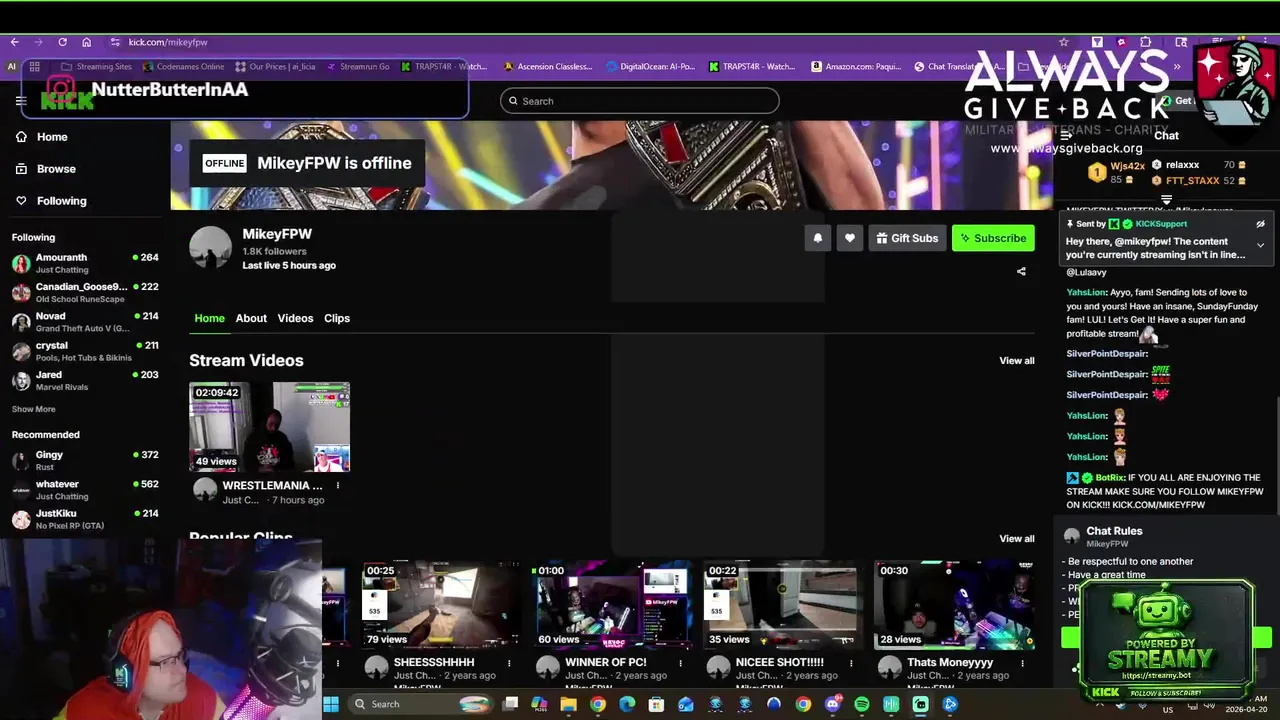
Task: Open options menu for NICEEE SHOT!!!!! clip
Action: (851, 663)
